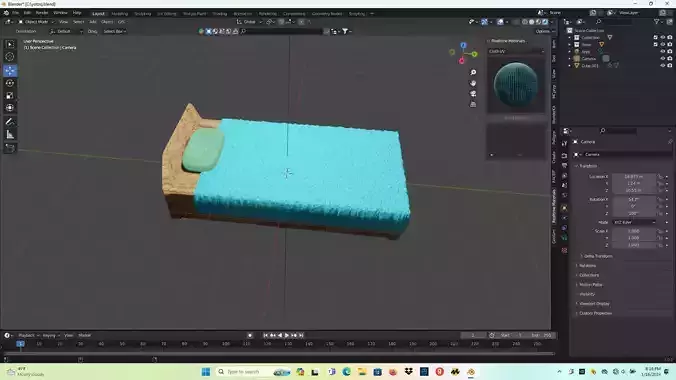Select the Cursor tool in left toolbar
676x380 pixels.
click(10, 57)
